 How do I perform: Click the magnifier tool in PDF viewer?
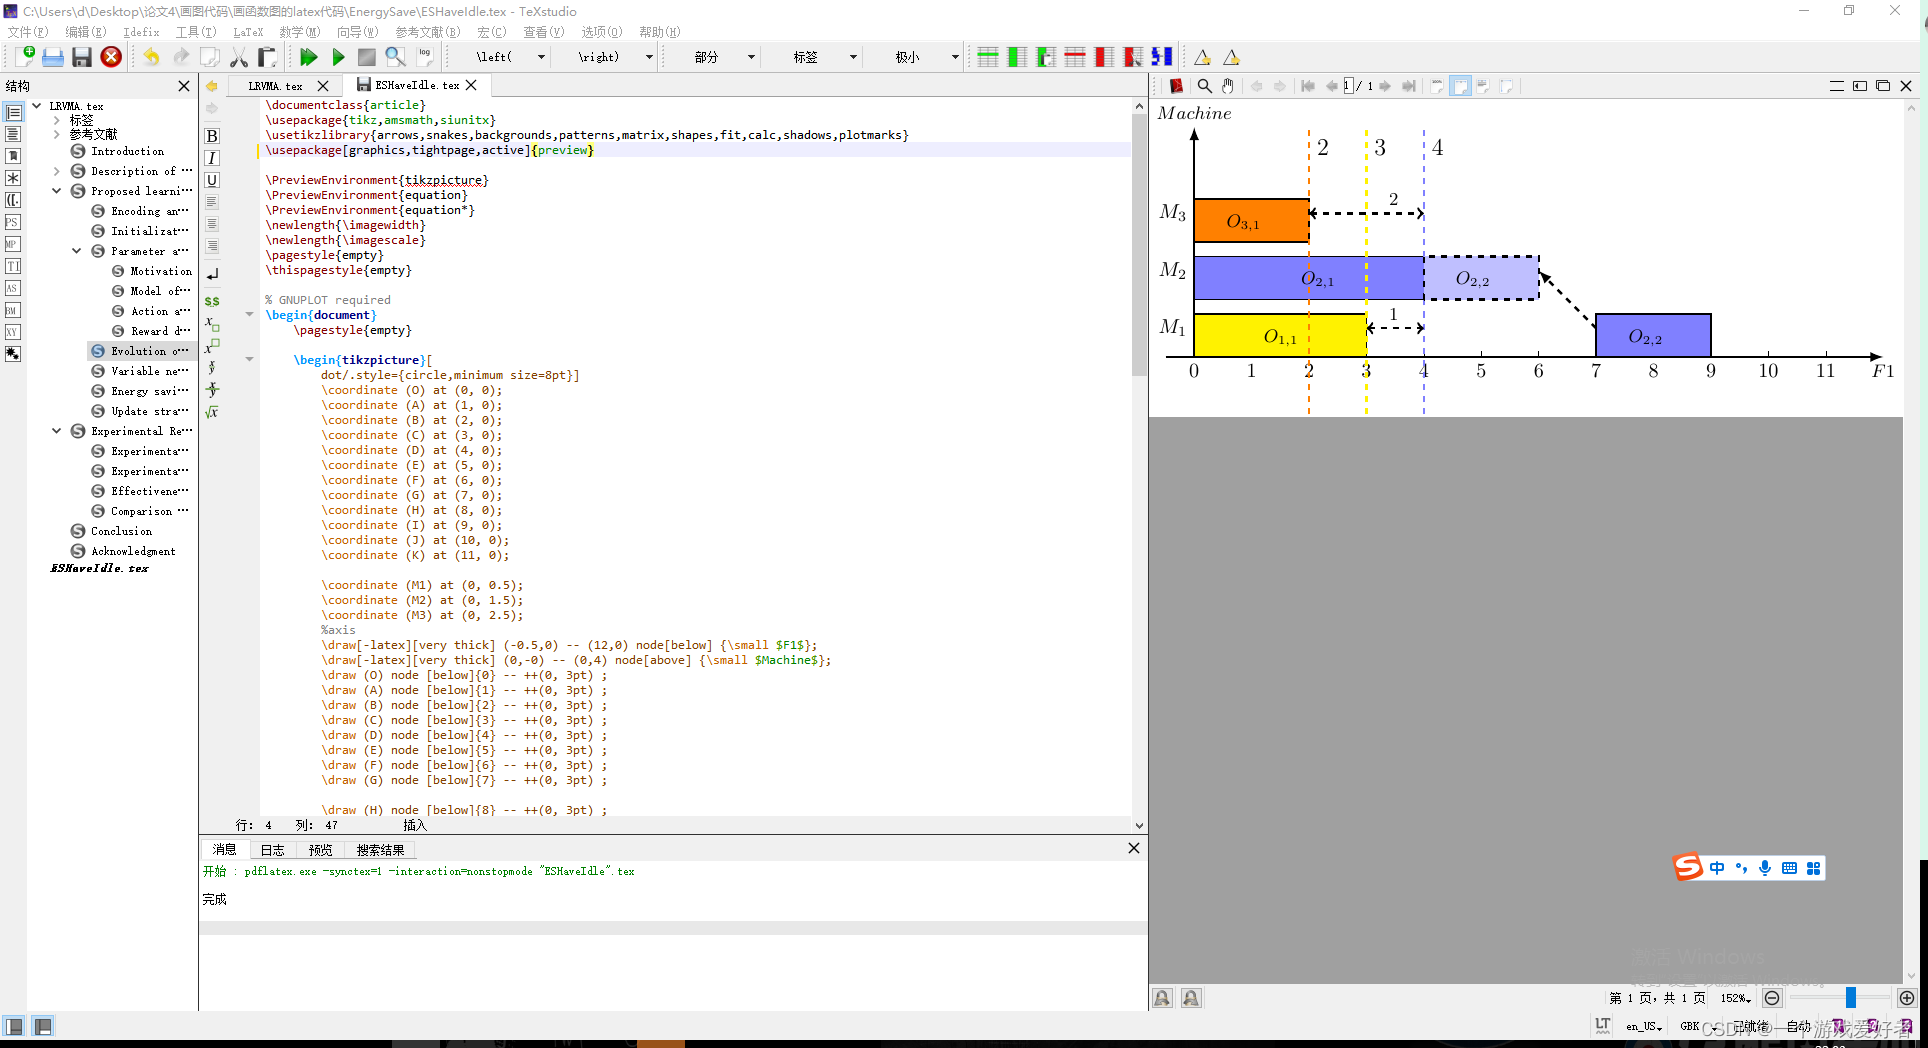click(x=1205, y=86)
